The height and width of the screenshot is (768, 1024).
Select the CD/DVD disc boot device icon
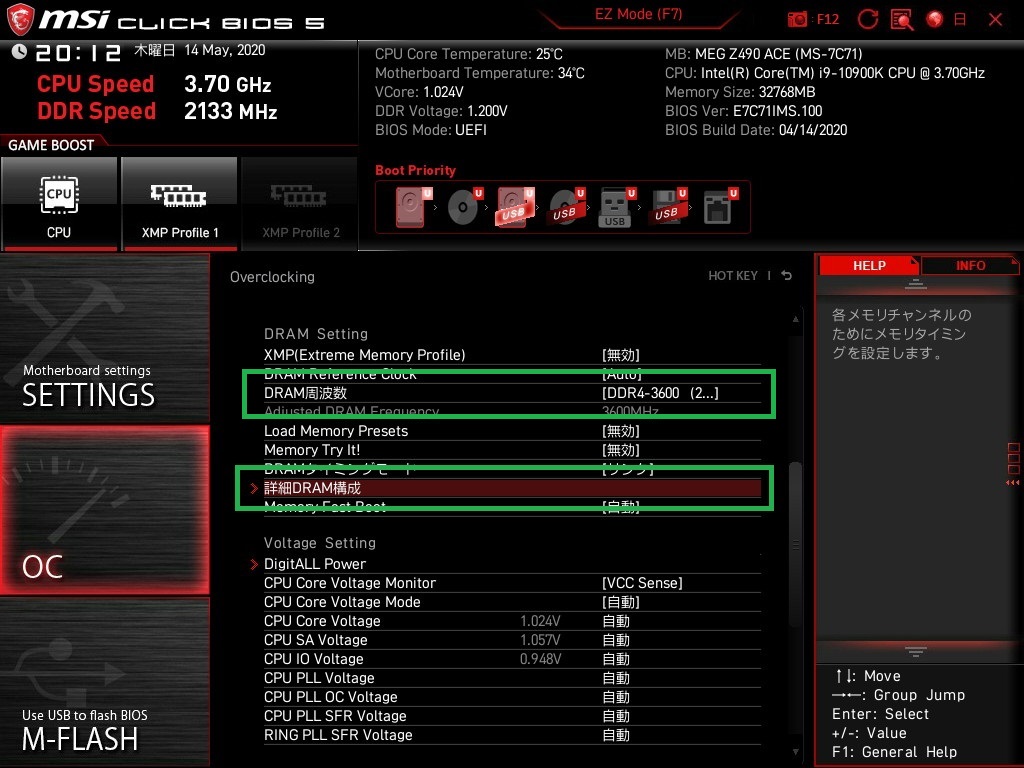pyautogui.click(x=464, y=207)
